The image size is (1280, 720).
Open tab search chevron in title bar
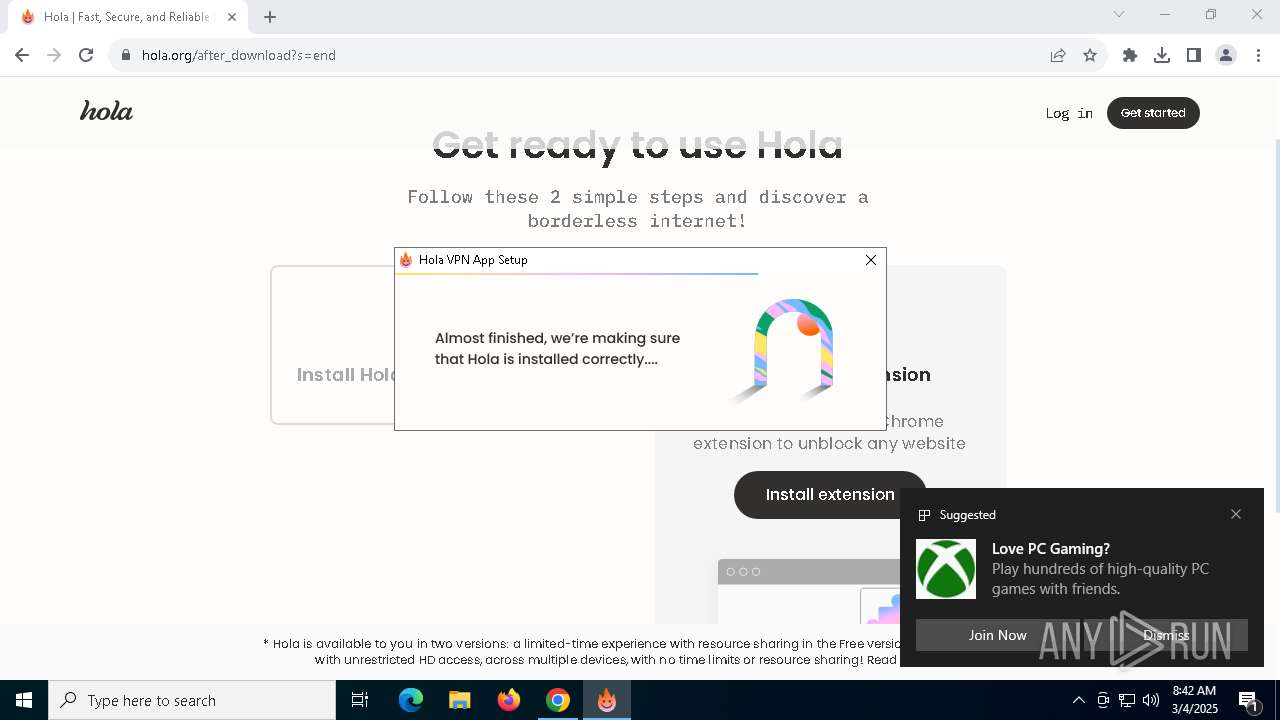click(1119, 14)
